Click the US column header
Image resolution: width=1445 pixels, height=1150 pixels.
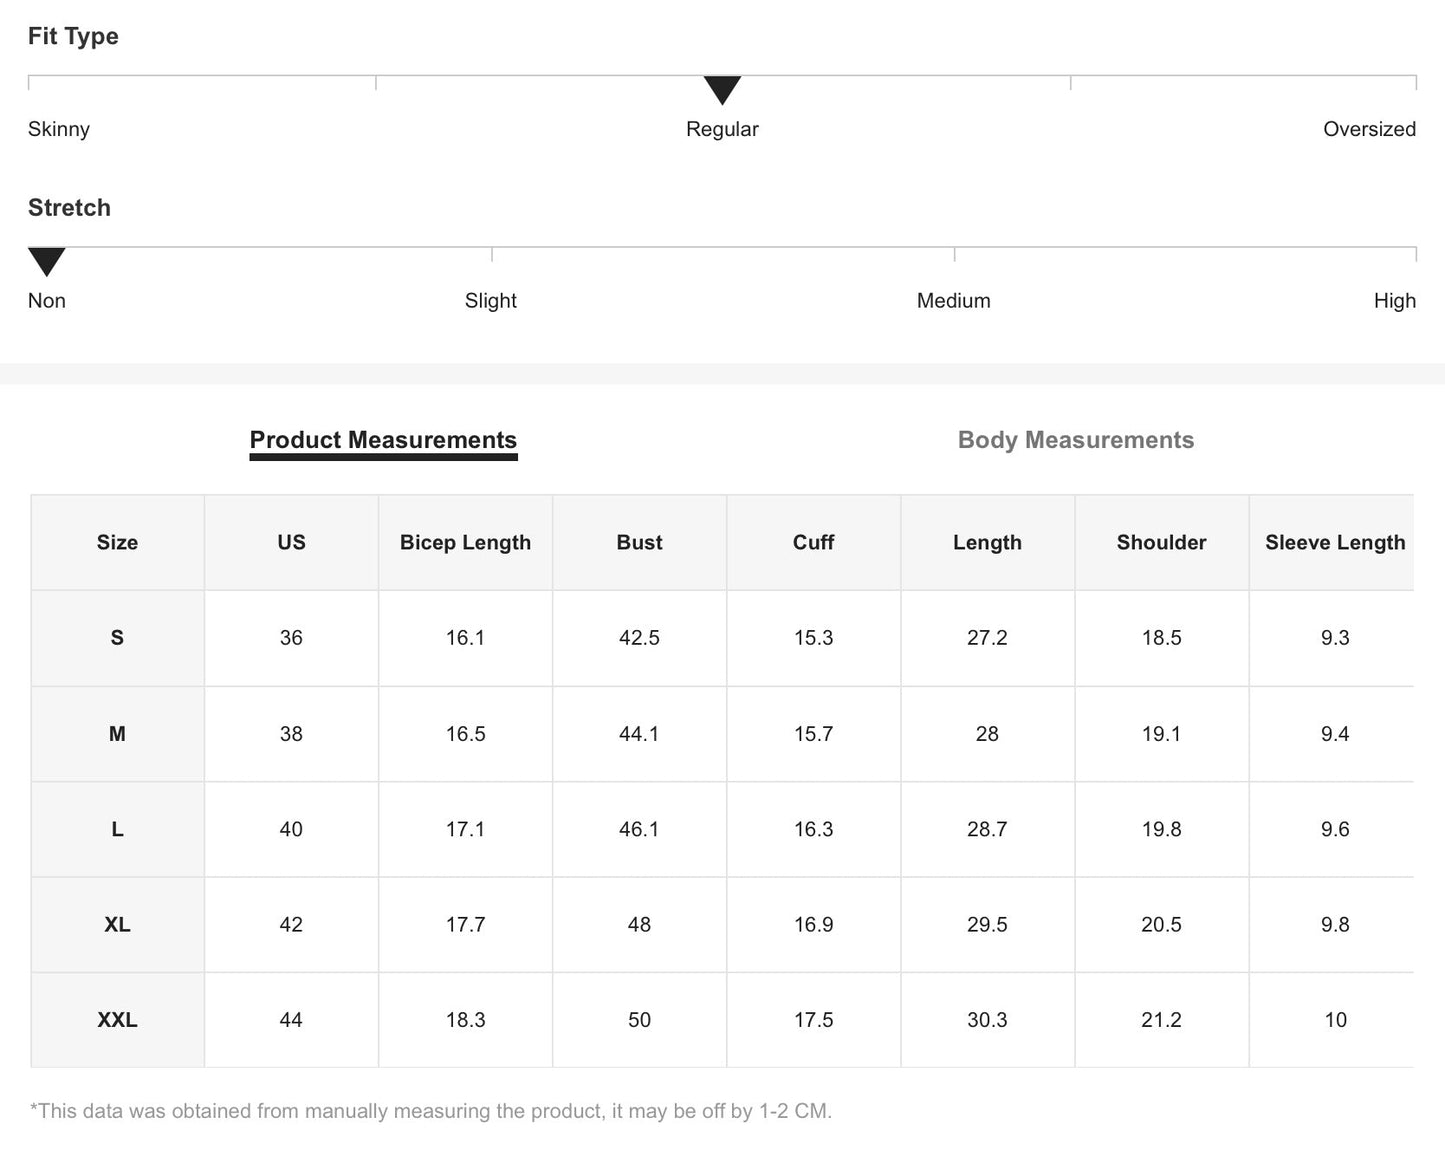point(291,542)
